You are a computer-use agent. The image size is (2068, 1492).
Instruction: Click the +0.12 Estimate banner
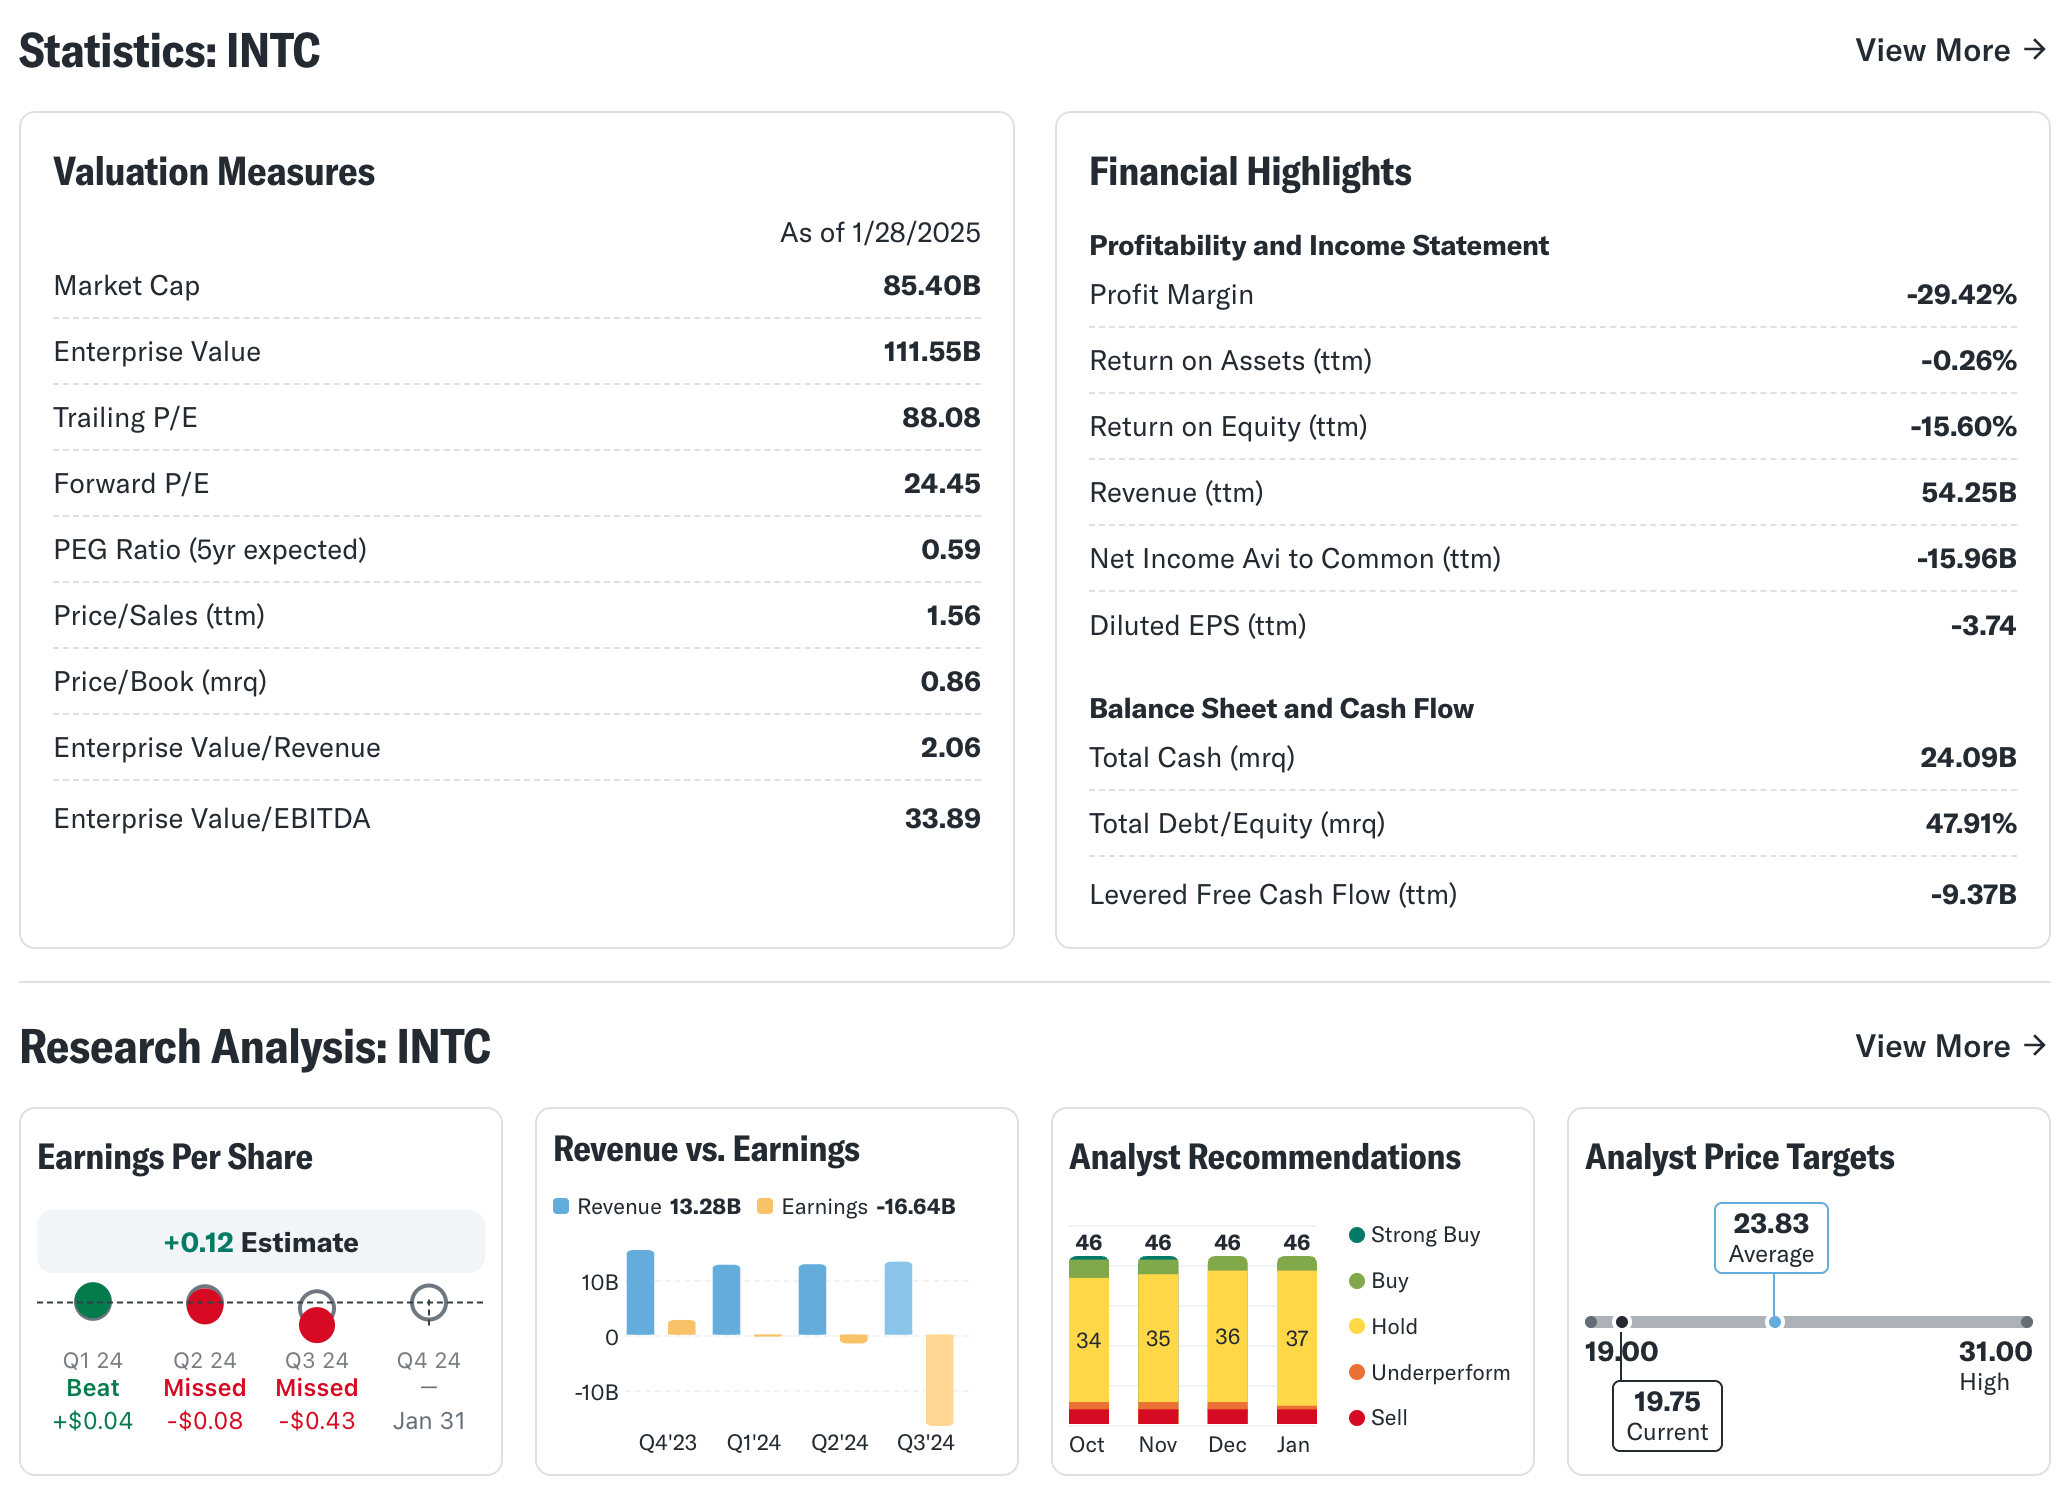coord(261,1242)
